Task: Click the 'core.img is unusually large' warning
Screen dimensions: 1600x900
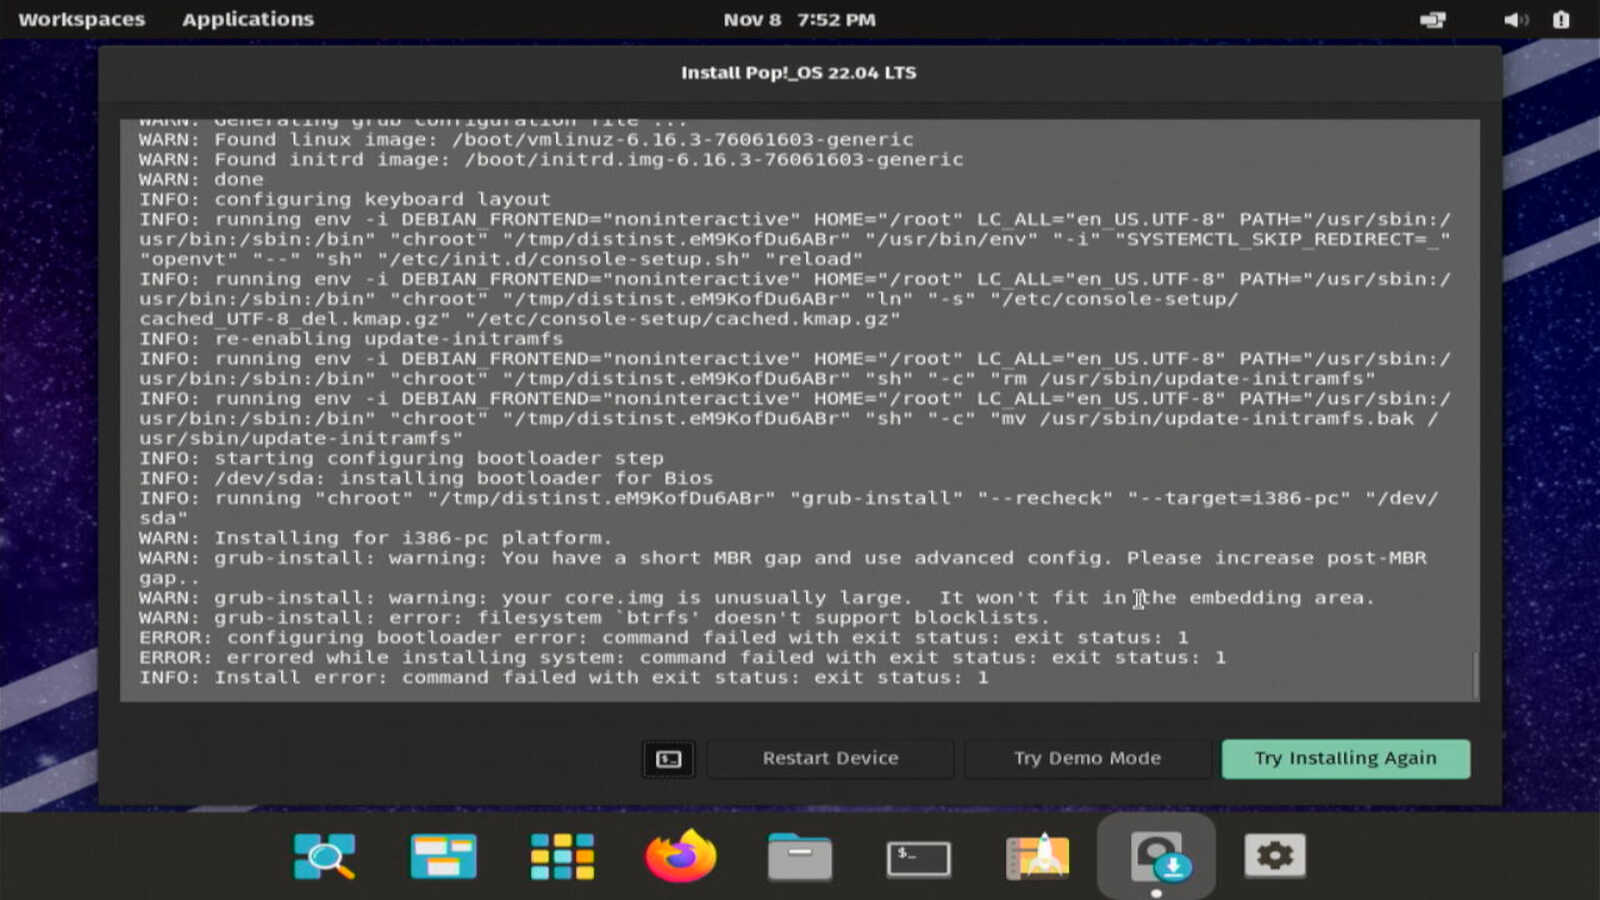Action: 757,598
